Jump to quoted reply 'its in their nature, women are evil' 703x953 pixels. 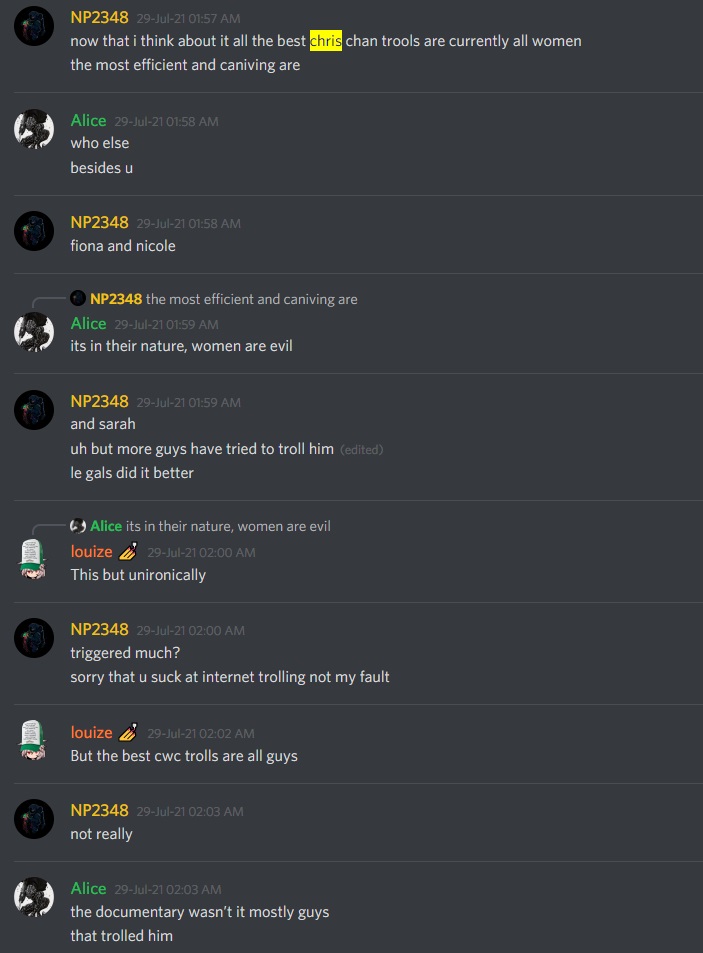pos(228,526)
